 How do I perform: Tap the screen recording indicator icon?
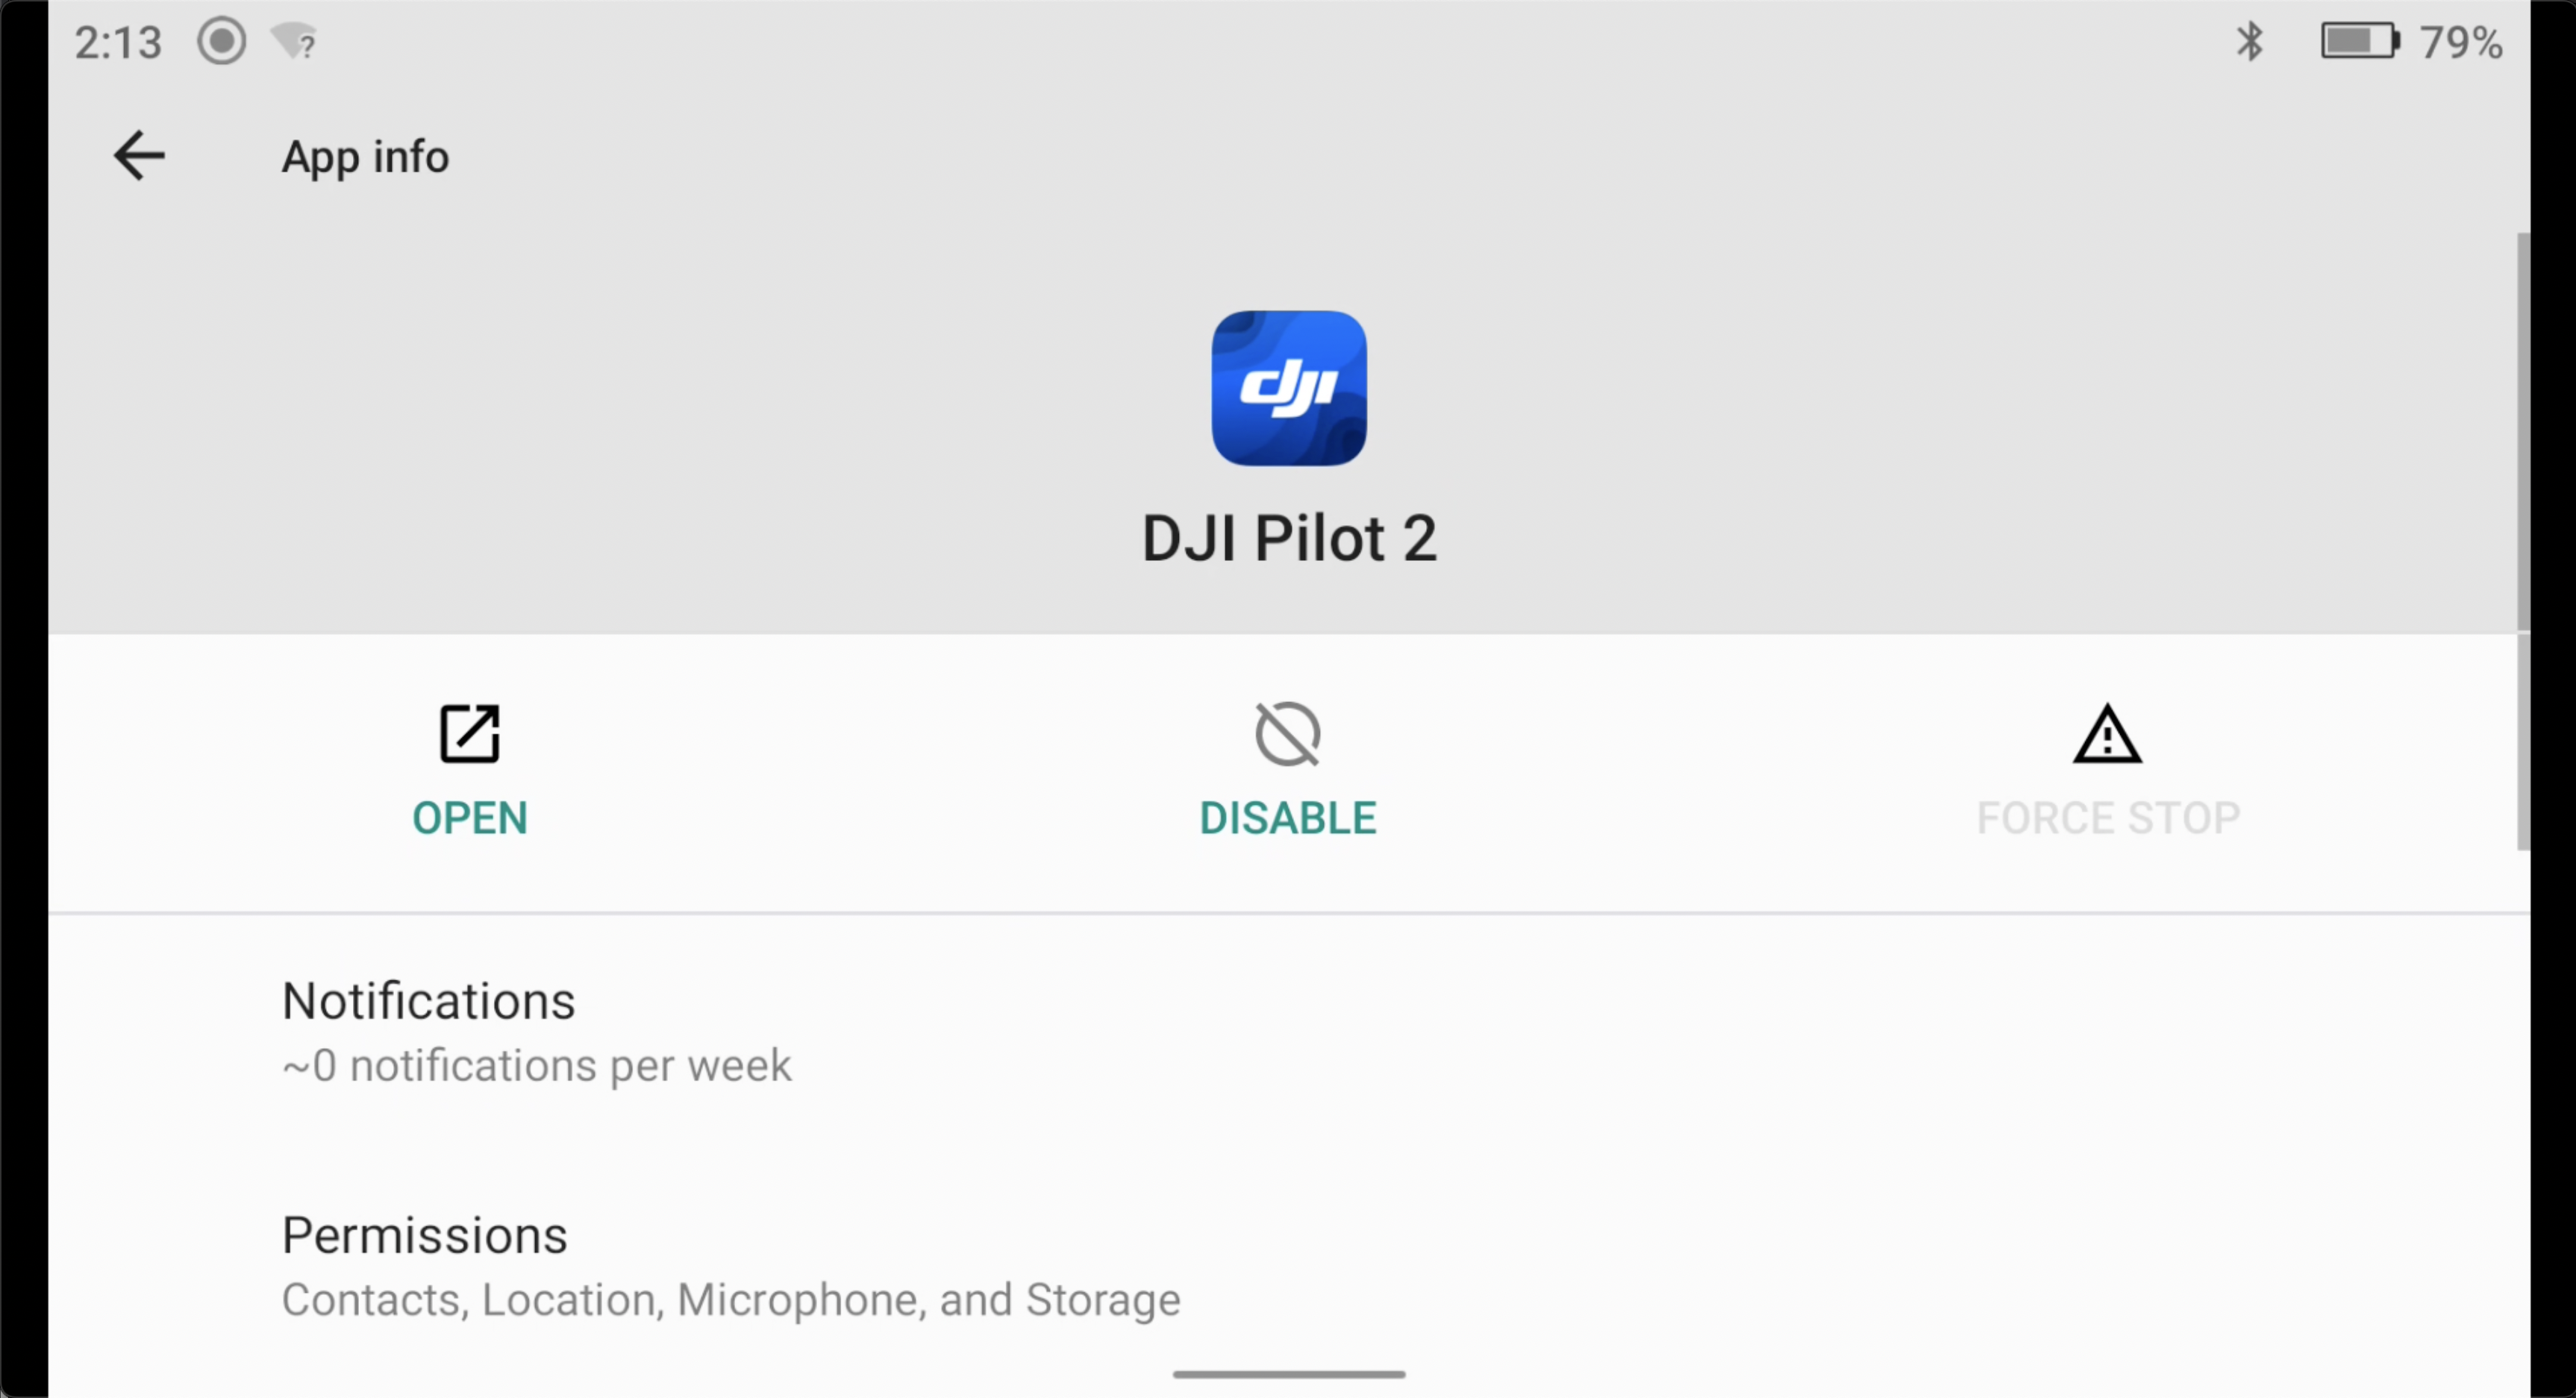tap(221, 42)
